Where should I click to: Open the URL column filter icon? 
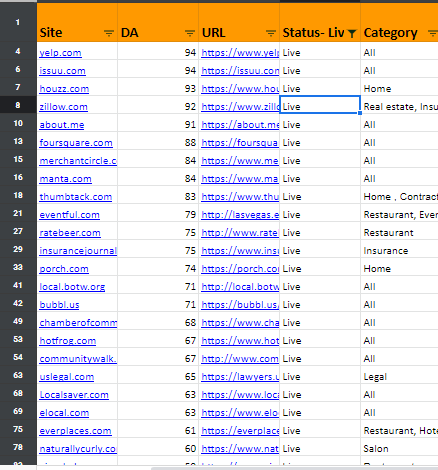click(x=271, y=33)
